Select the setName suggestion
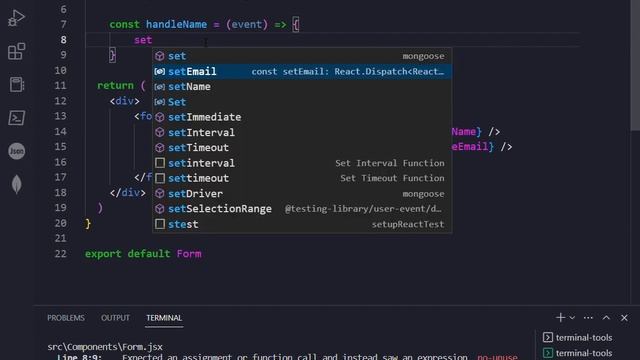The image size is (640, 360). tap(302, 87)
